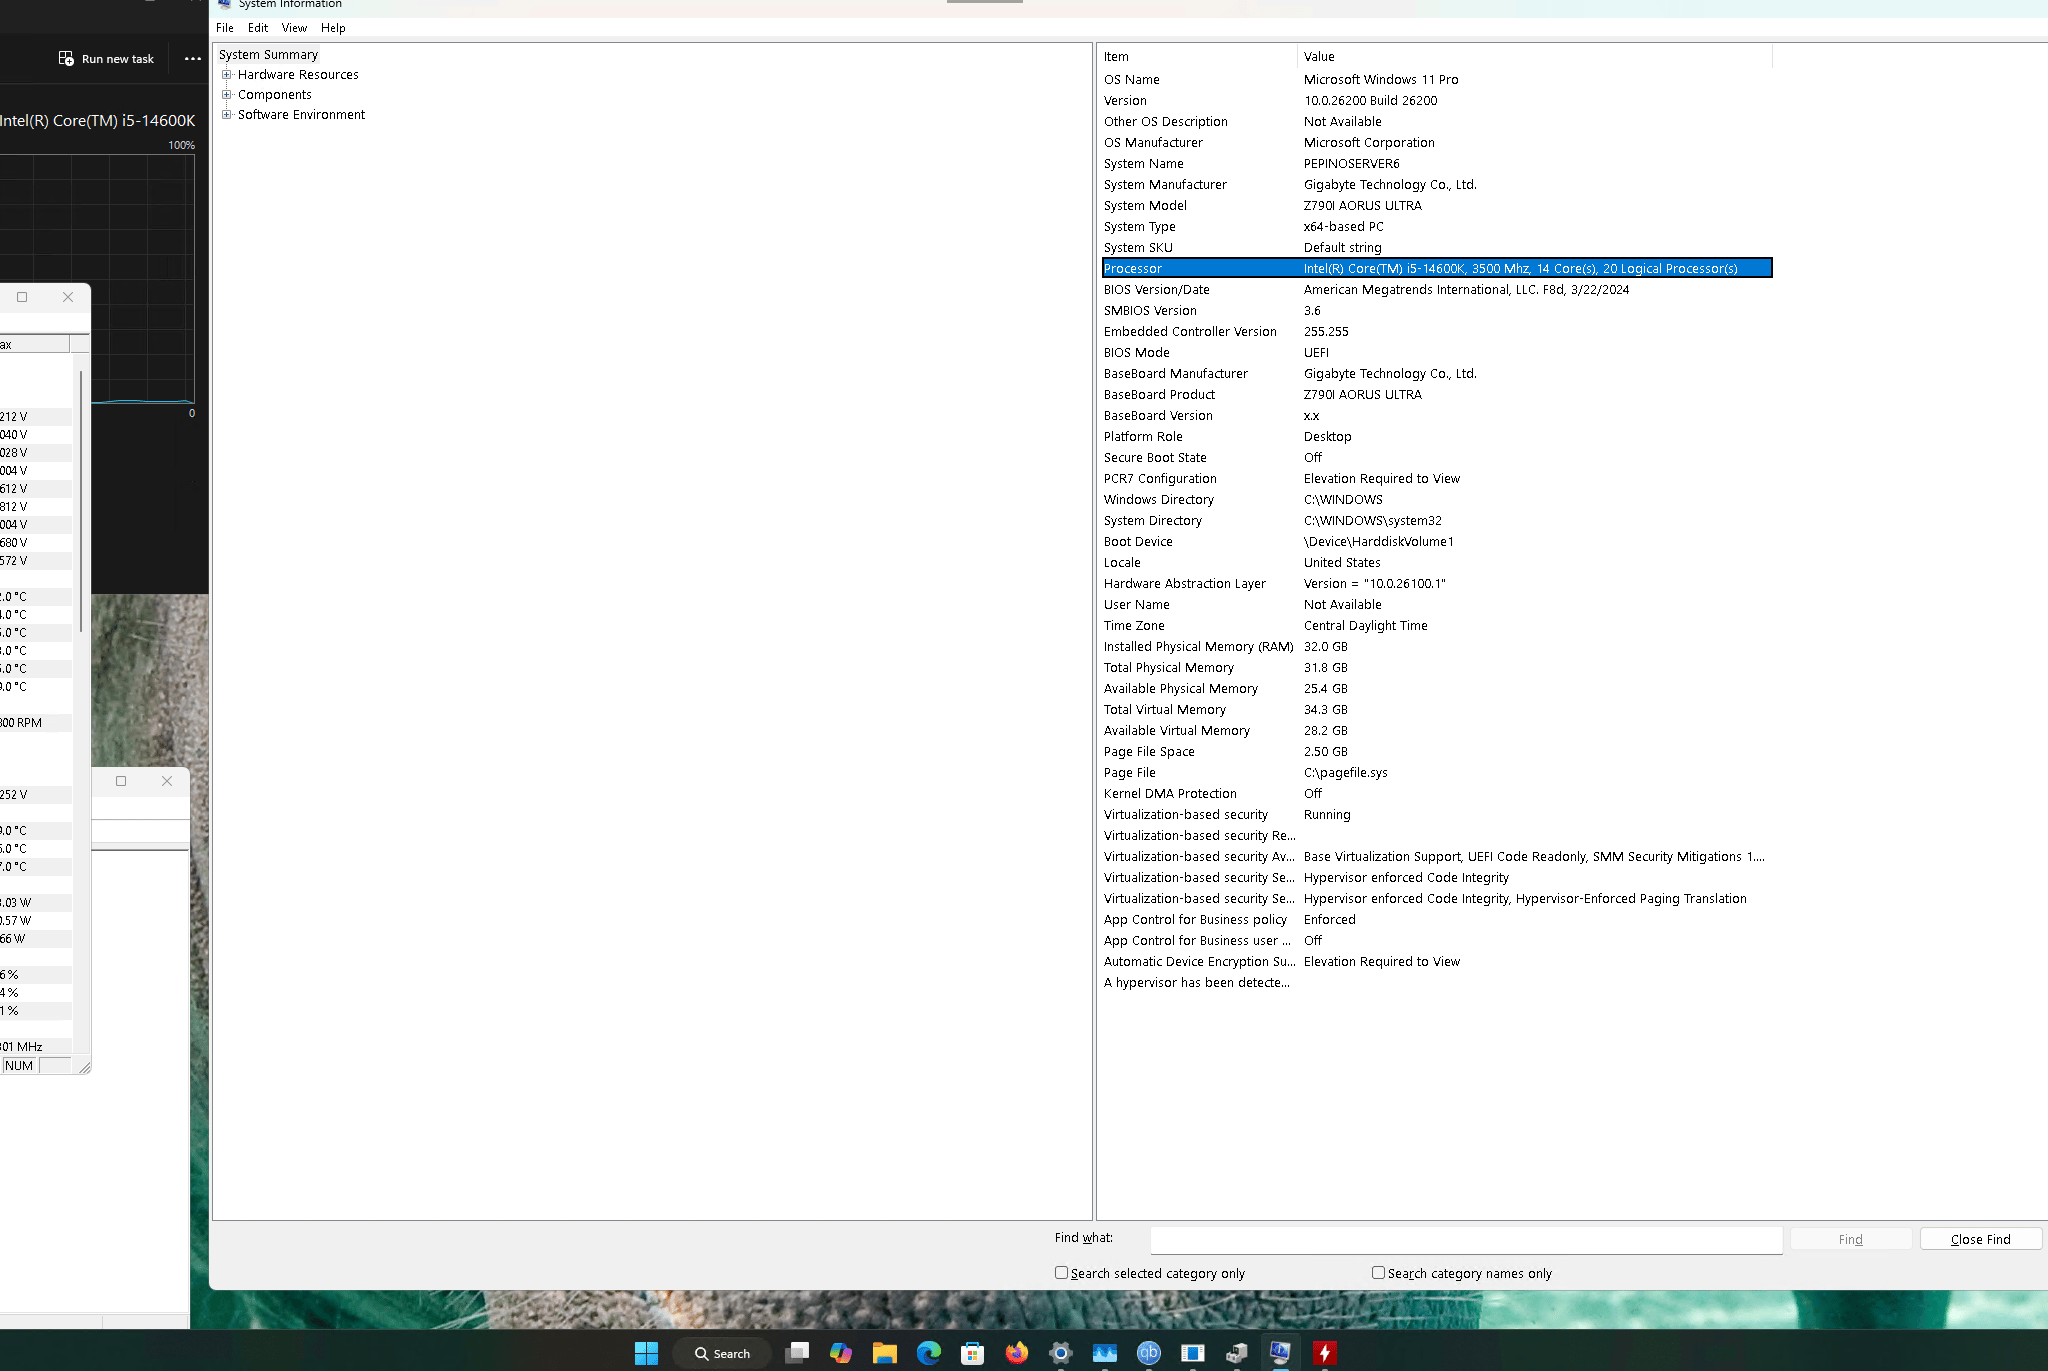Click Run new task button
This screenshot has height=1371, width=2048.
(106, 59)
